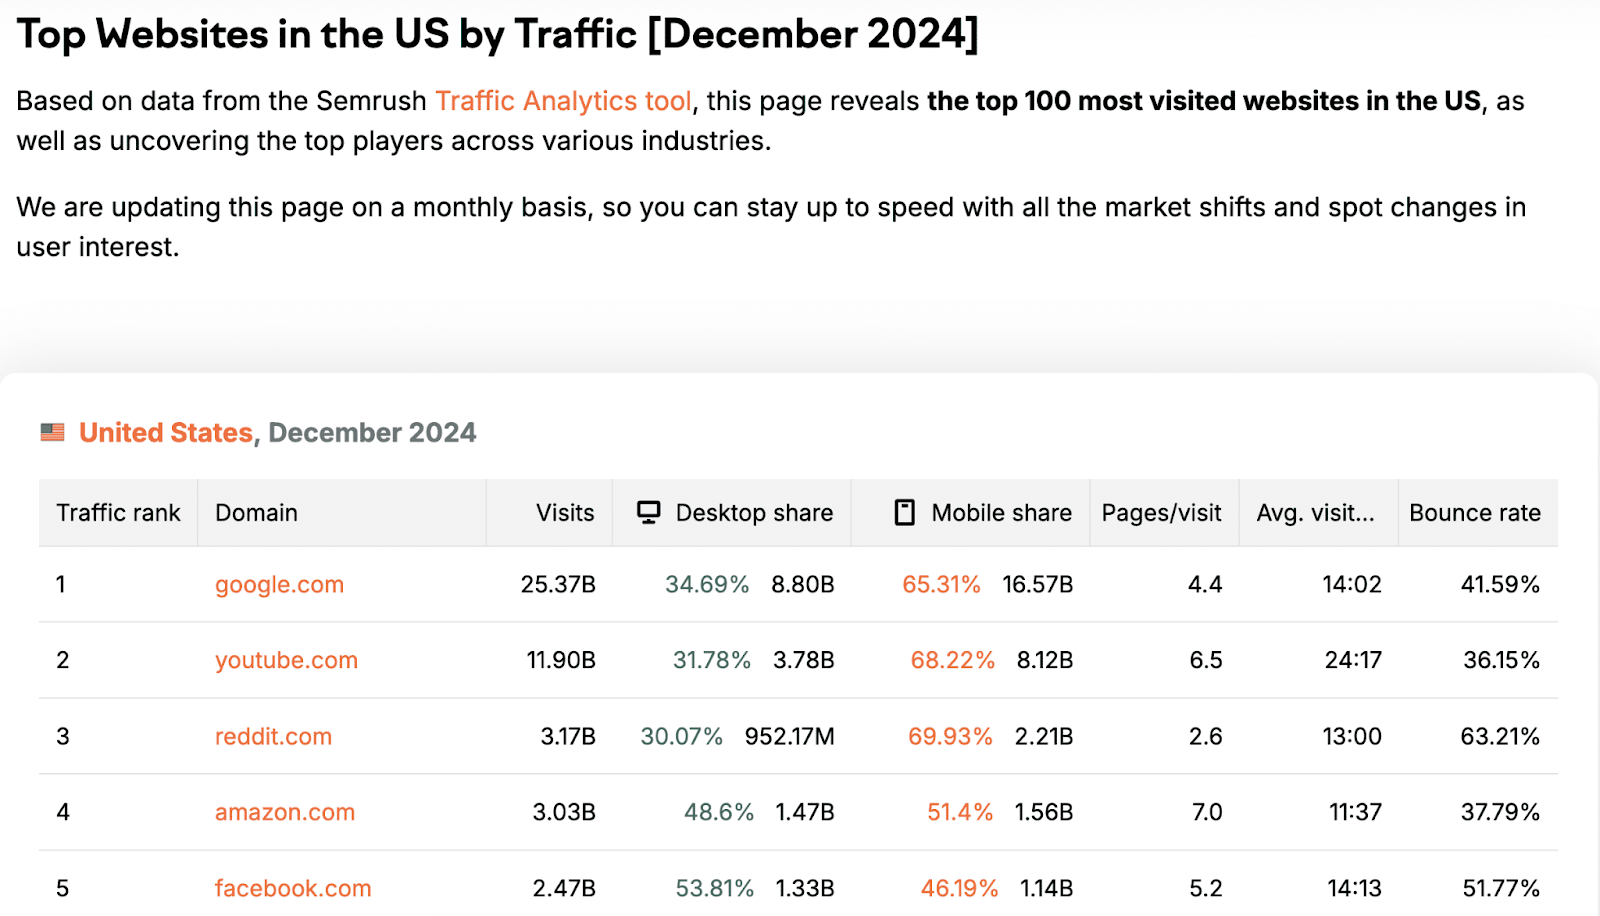
Task: Click the Domain column header
Action: tap(256, 513)
